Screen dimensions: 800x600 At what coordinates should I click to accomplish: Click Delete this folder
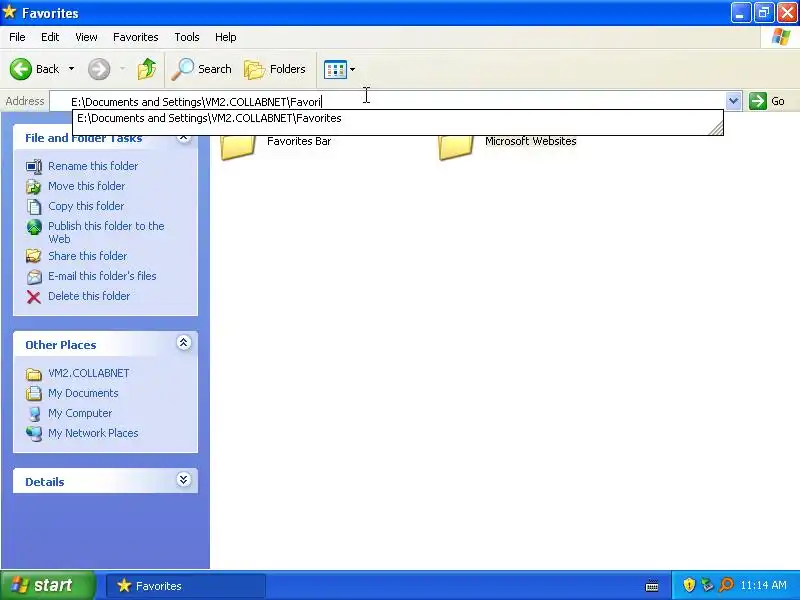tap(89, 296)
